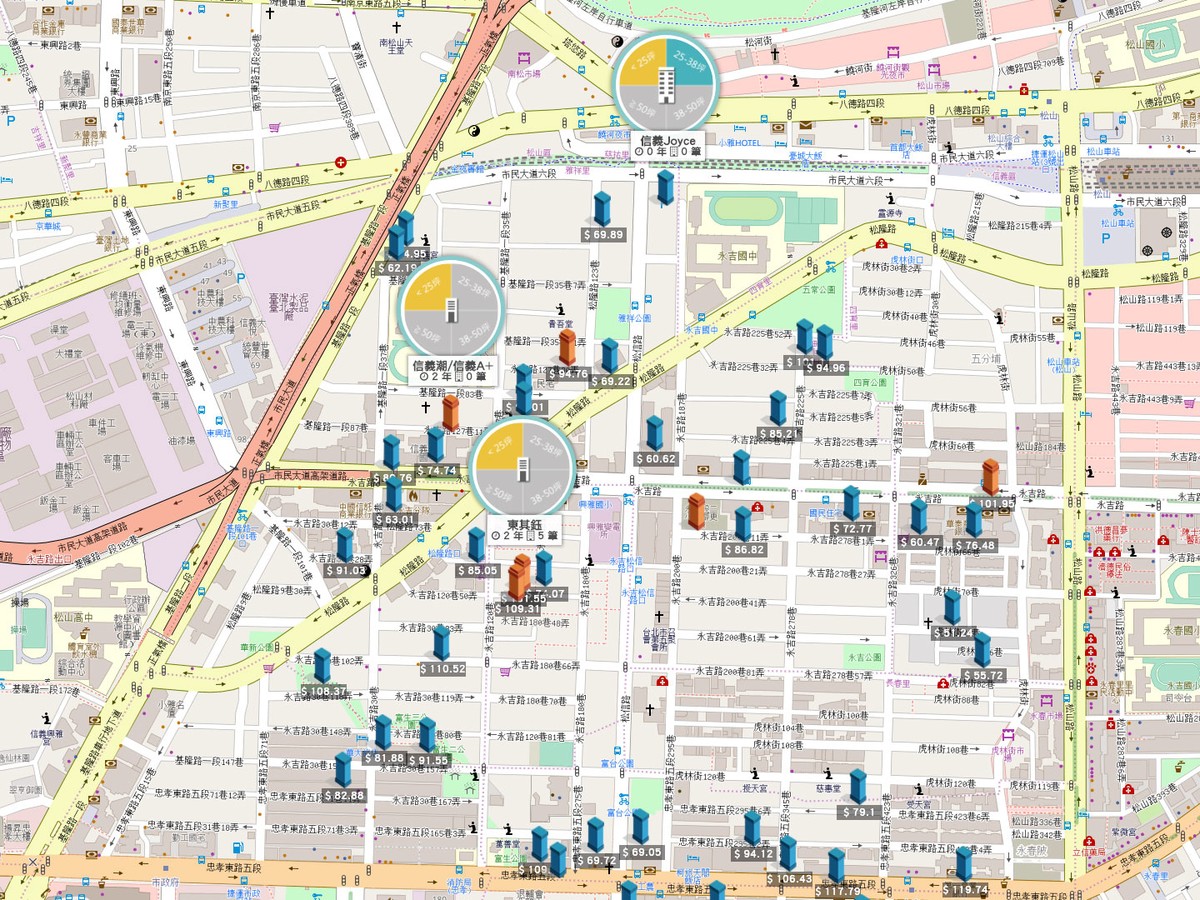Click the blue building marker priced $60.47
The width and height of the screenshot is (1200, 900).
point(919,517)
